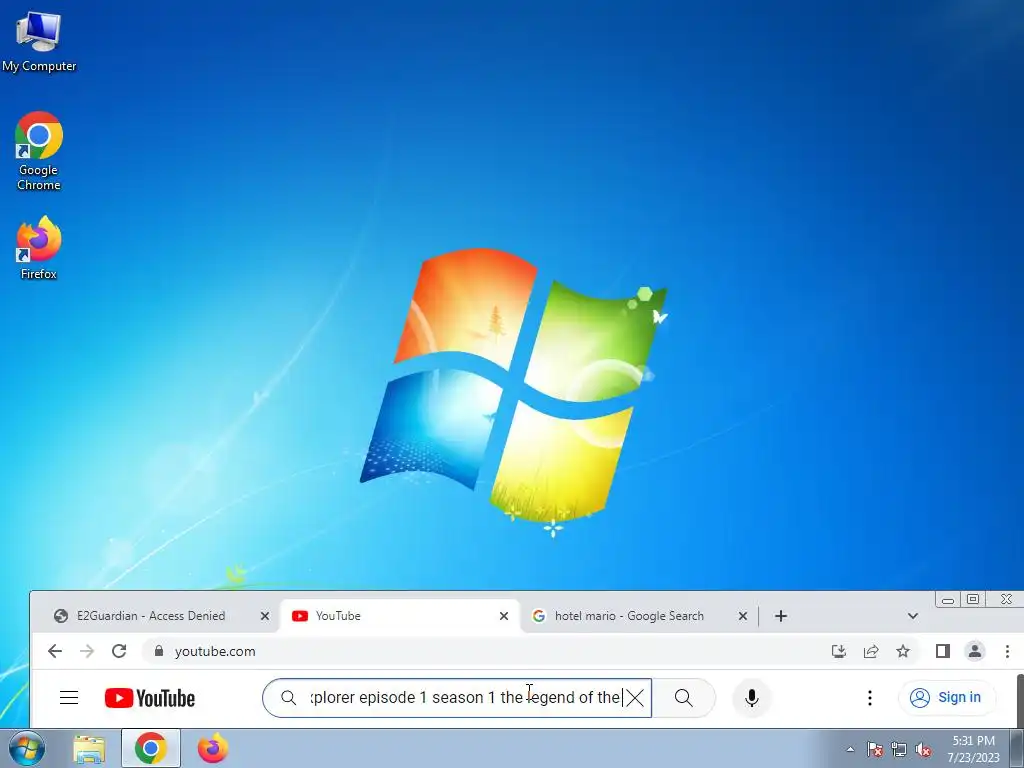Click Sign in button on YouTube
This screenshot has height=768, width=1024.
947,697
